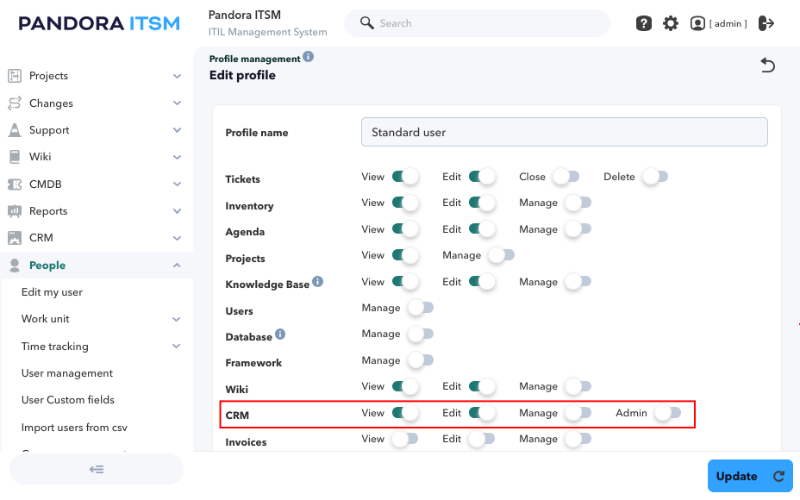This screenshot has width=800, height=500.
Task: Click the Profile management breadcrumb link
Action: 255,59
